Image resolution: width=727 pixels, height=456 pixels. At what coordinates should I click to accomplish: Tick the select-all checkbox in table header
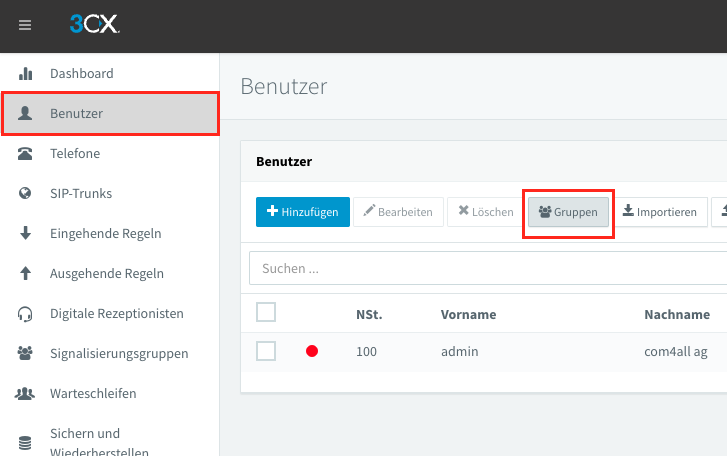(x=266, y=312)
